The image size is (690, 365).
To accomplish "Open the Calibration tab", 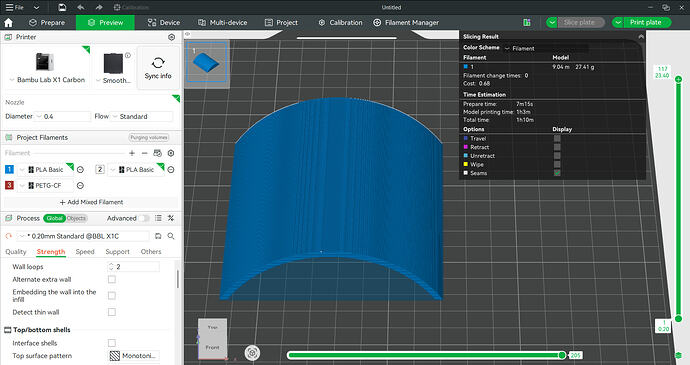I will pos(340,22).
